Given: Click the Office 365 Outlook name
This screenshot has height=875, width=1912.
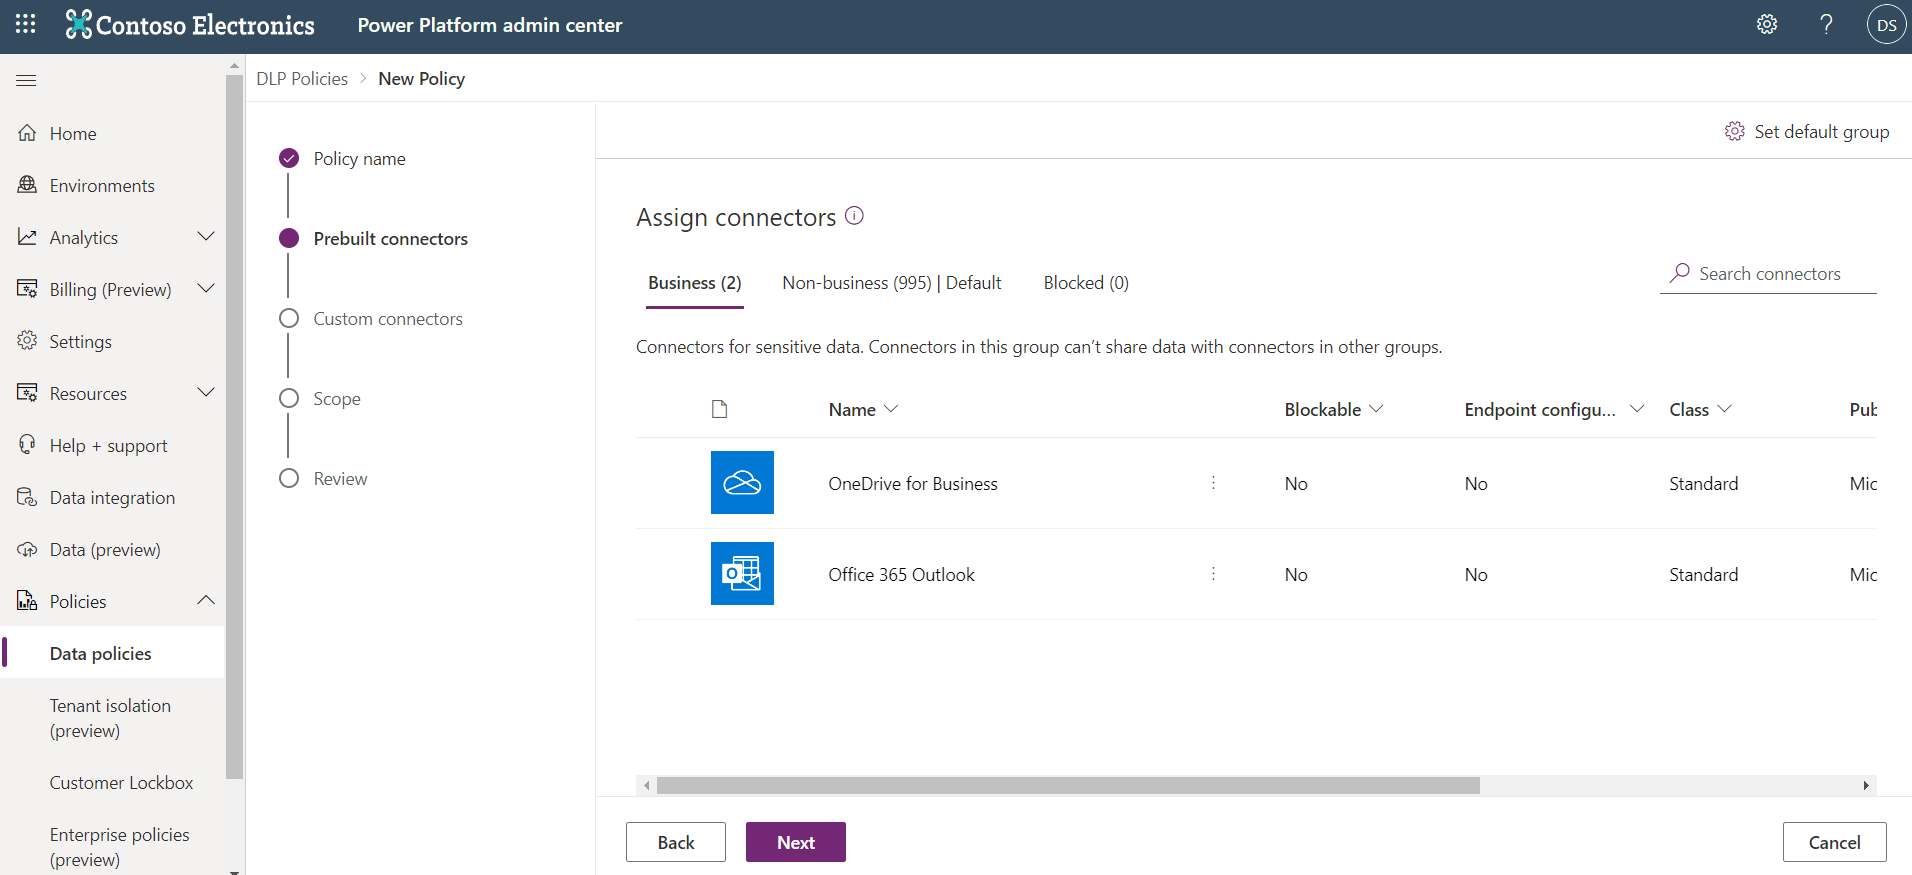Looking at the screenshot, I should click(901, 574).
